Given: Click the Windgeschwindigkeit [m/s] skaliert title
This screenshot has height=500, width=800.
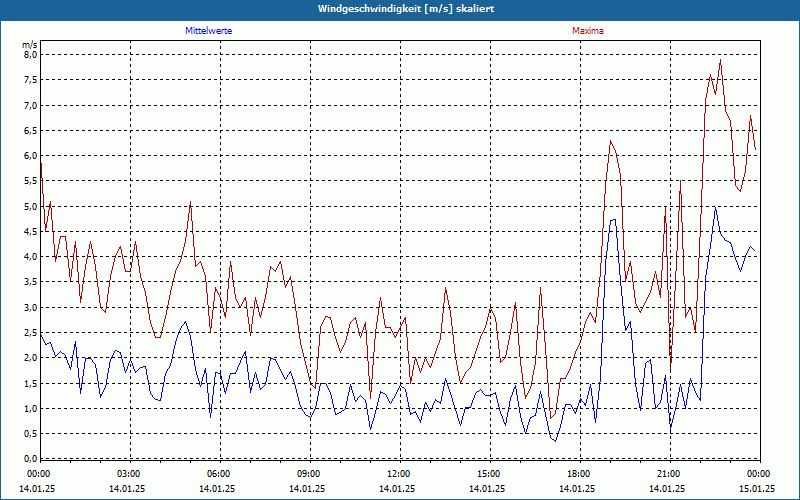Looking at the screenshot, I should [x=406, y=9].
